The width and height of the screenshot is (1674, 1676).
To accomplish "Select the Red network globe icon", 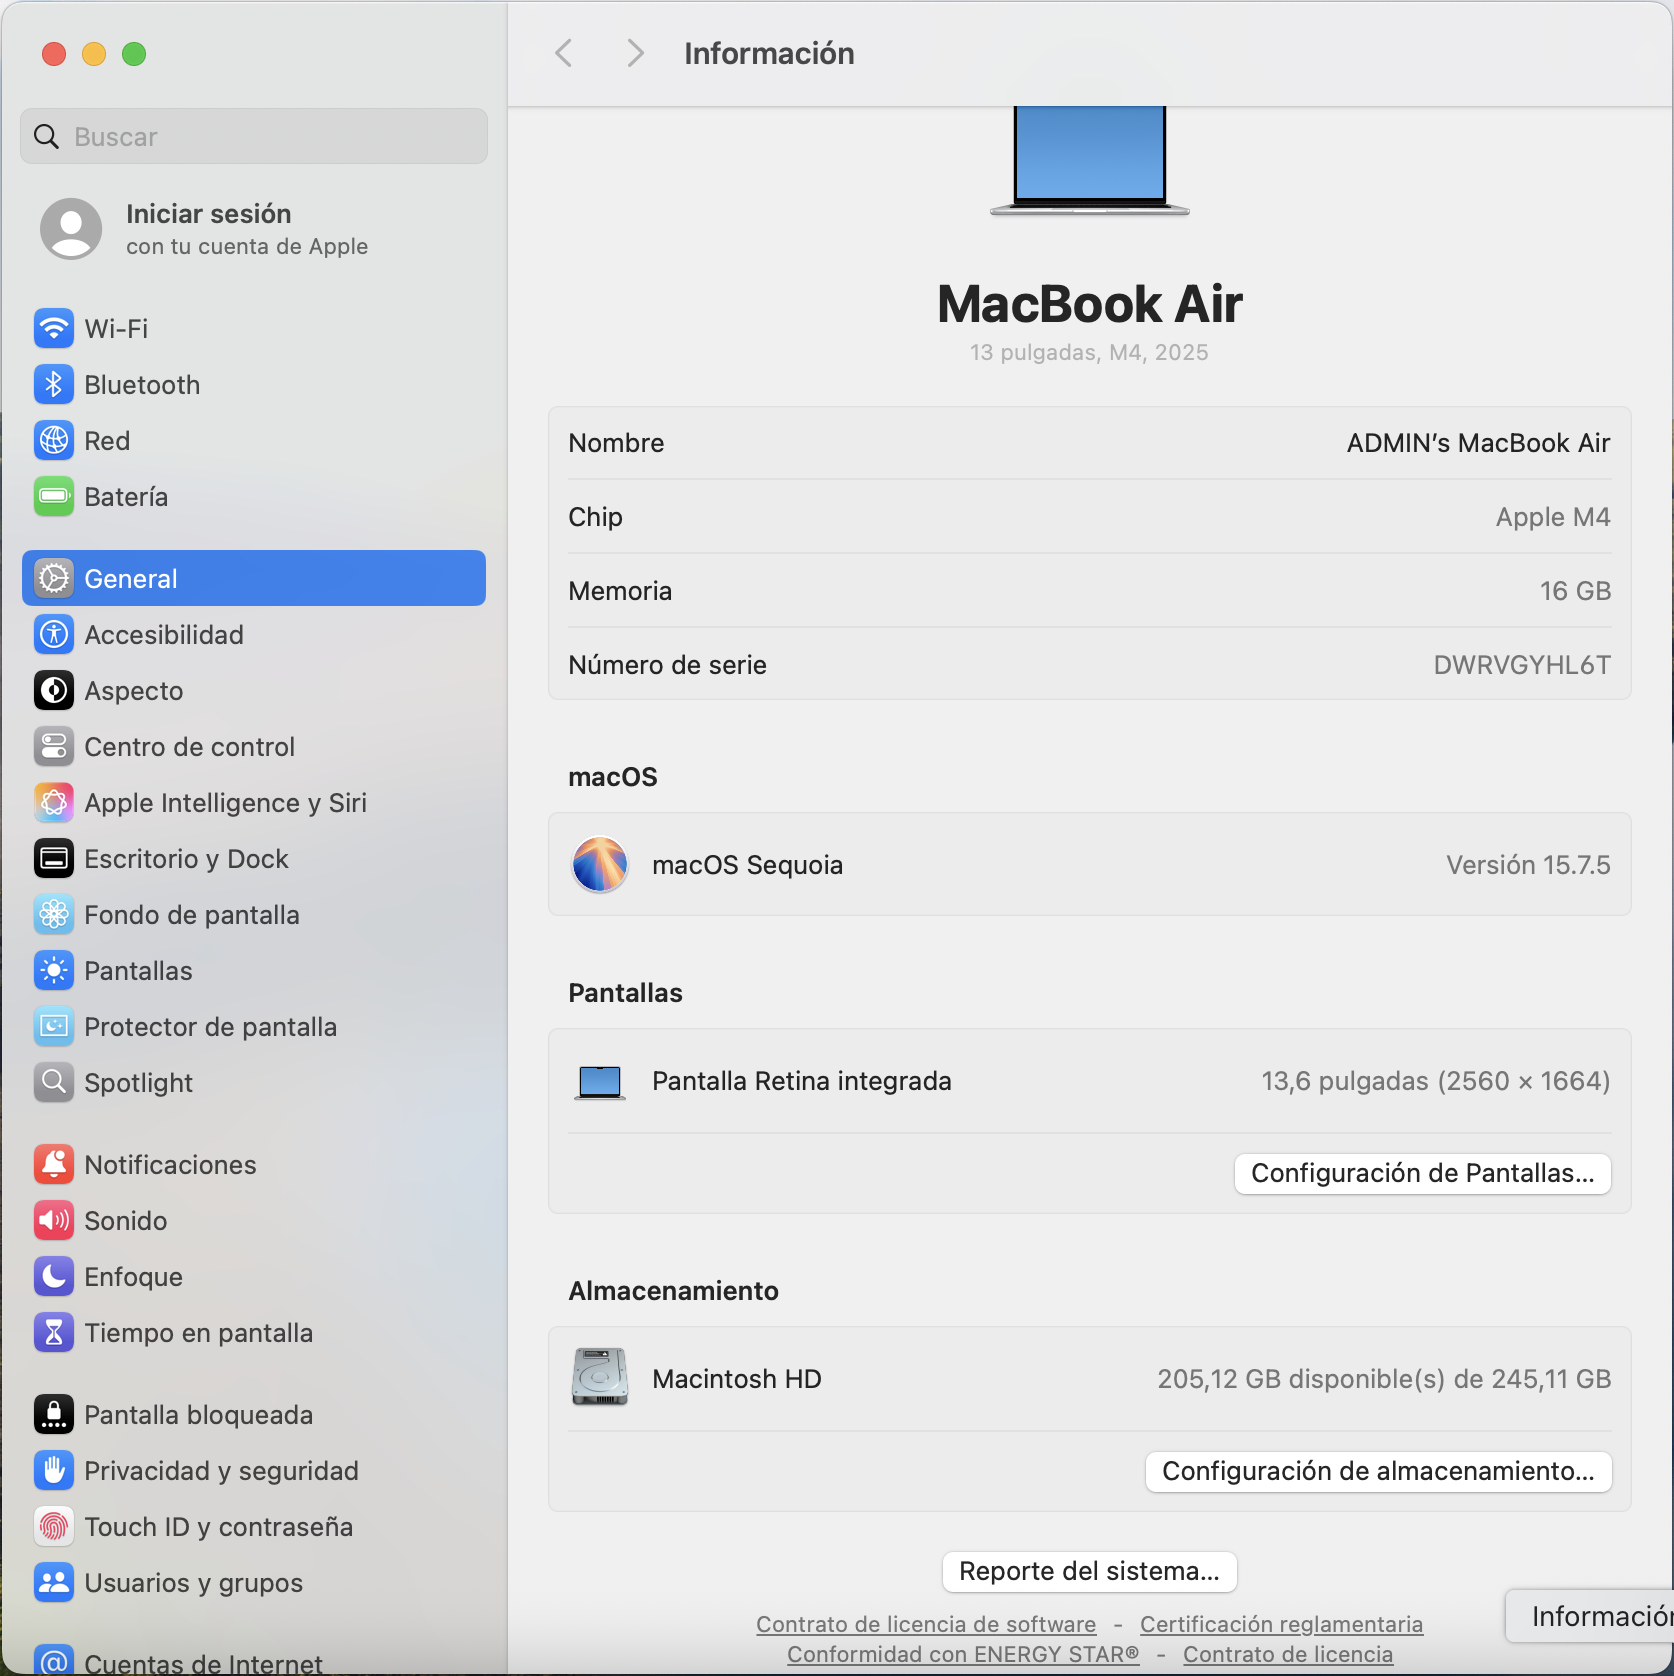I will point(54,440).
